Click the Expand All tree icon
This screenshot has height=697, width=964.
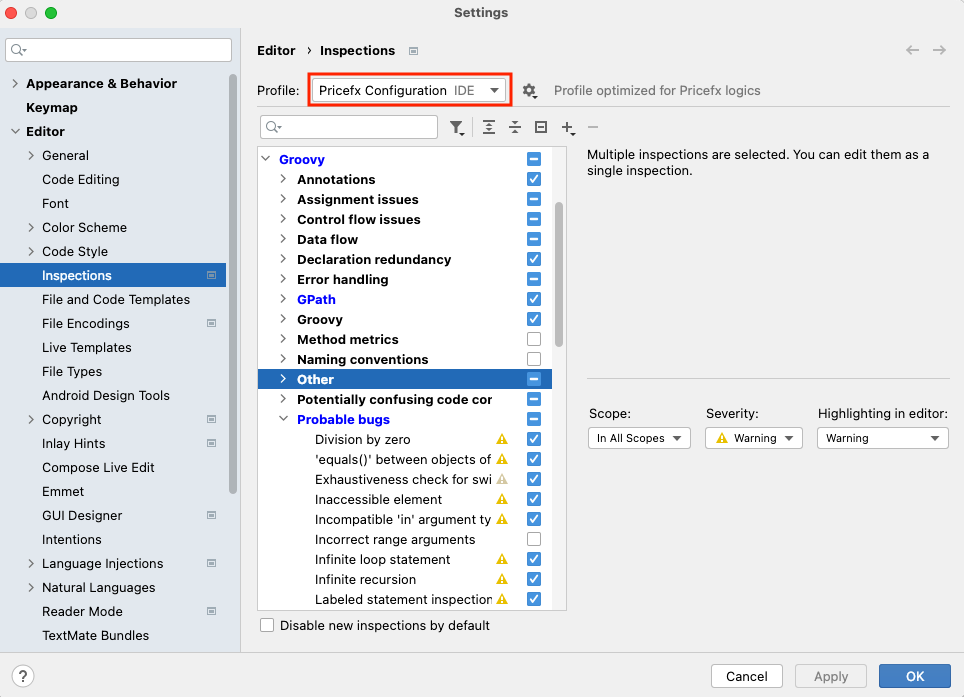[x=489, y=127]
